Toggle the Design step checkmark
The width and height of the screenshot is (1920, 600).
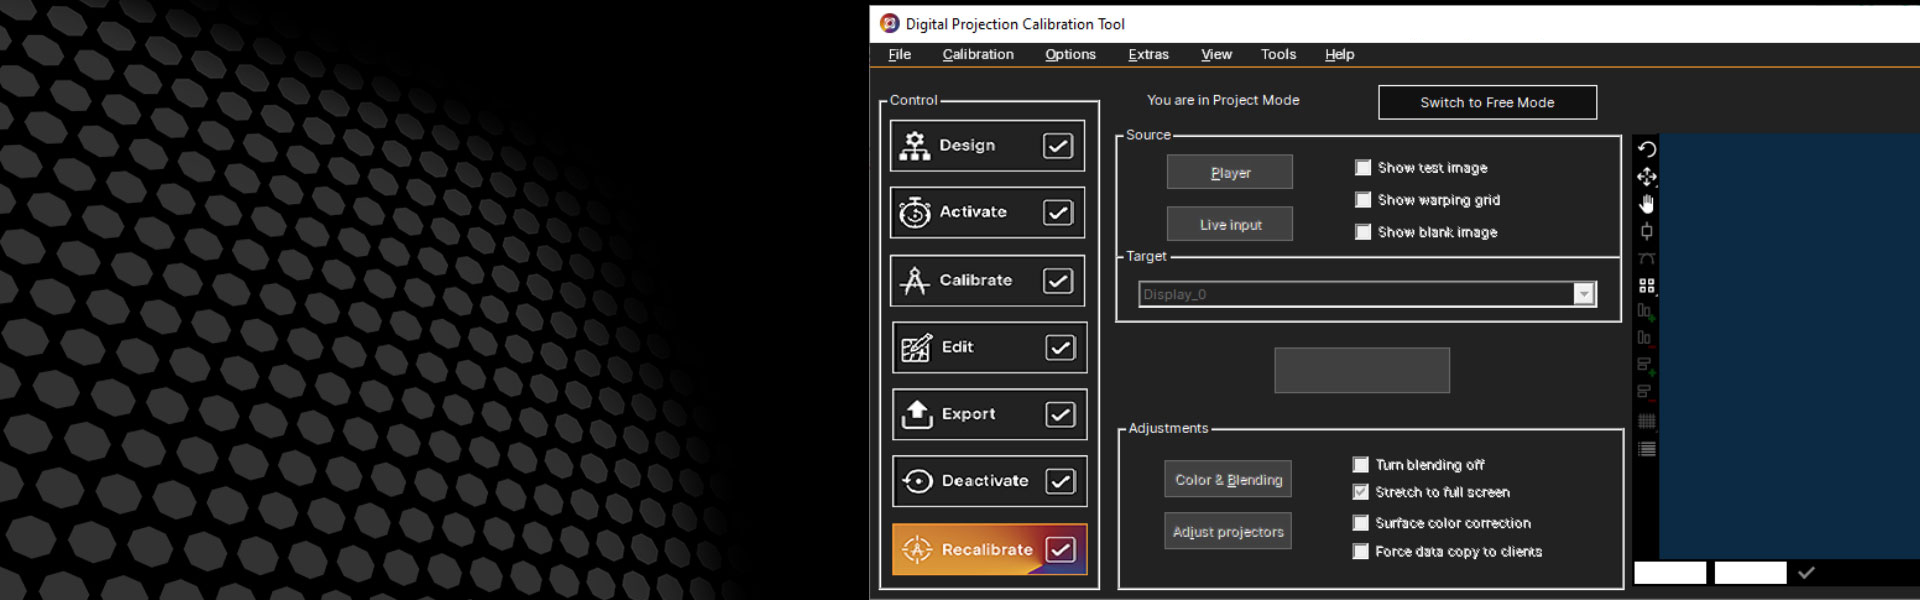(1058, 146)
